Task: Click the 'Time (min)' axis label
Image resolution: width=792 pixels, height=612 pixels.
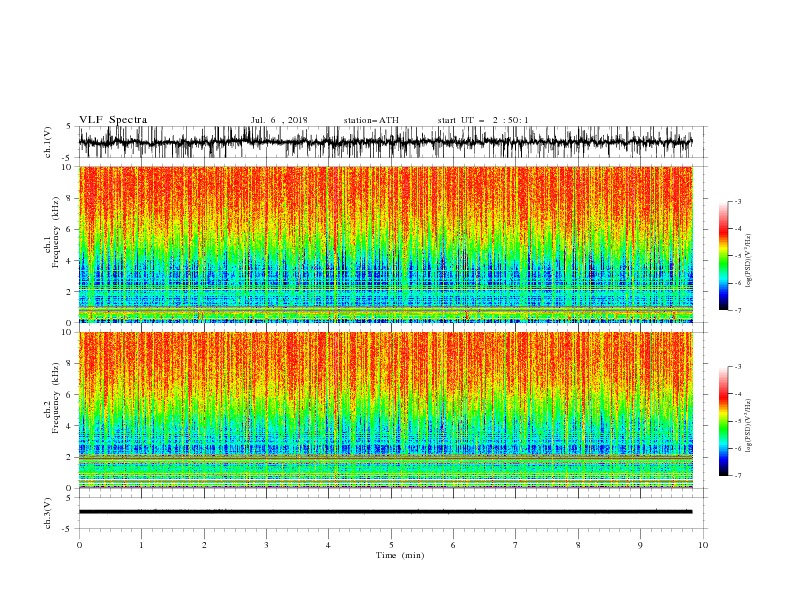Action: click(400, 555)
